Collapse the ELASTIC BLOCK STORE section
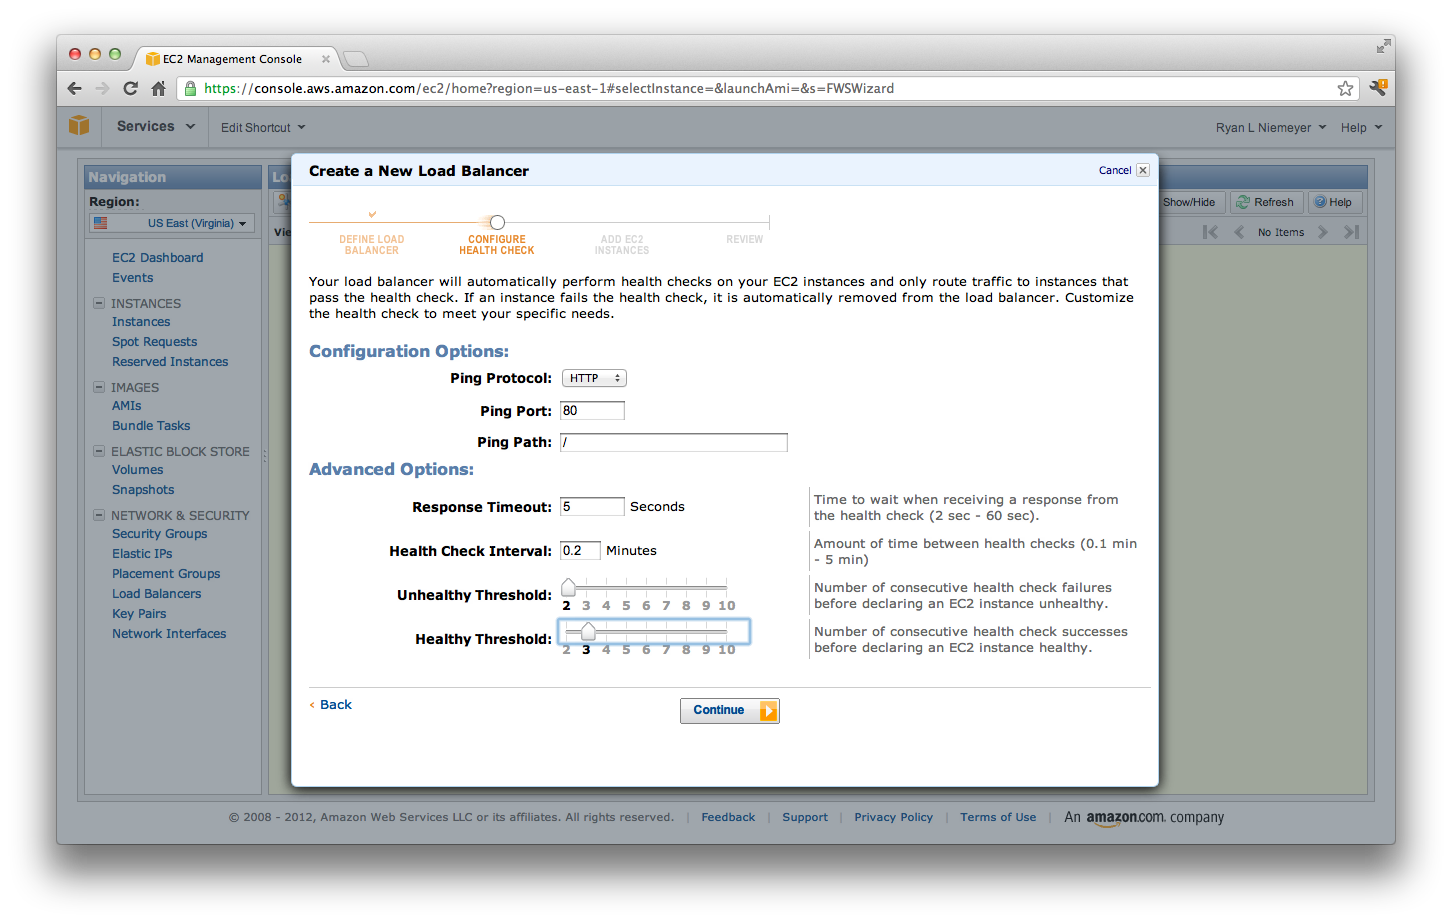The width and height of the screenshot is (1452, 923). [x=99, y=451]
